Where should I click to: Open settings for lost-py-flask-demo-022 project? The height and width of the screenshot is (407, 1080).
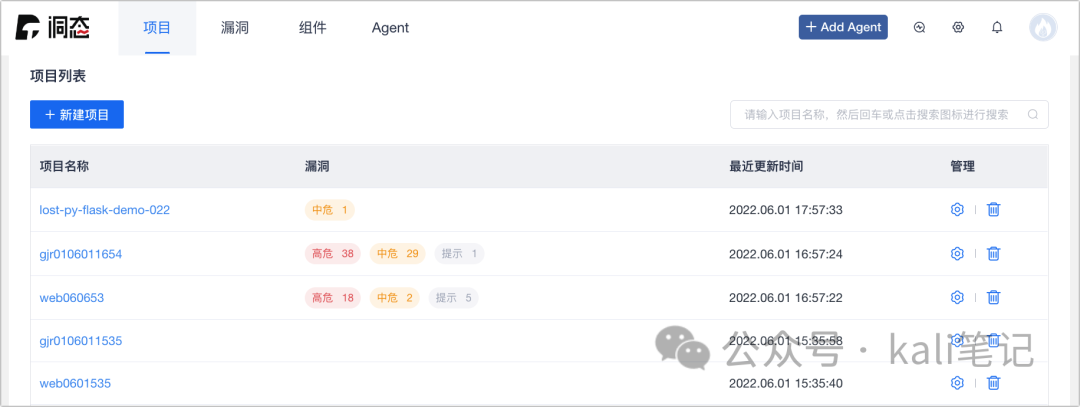(x=956, y=209)
